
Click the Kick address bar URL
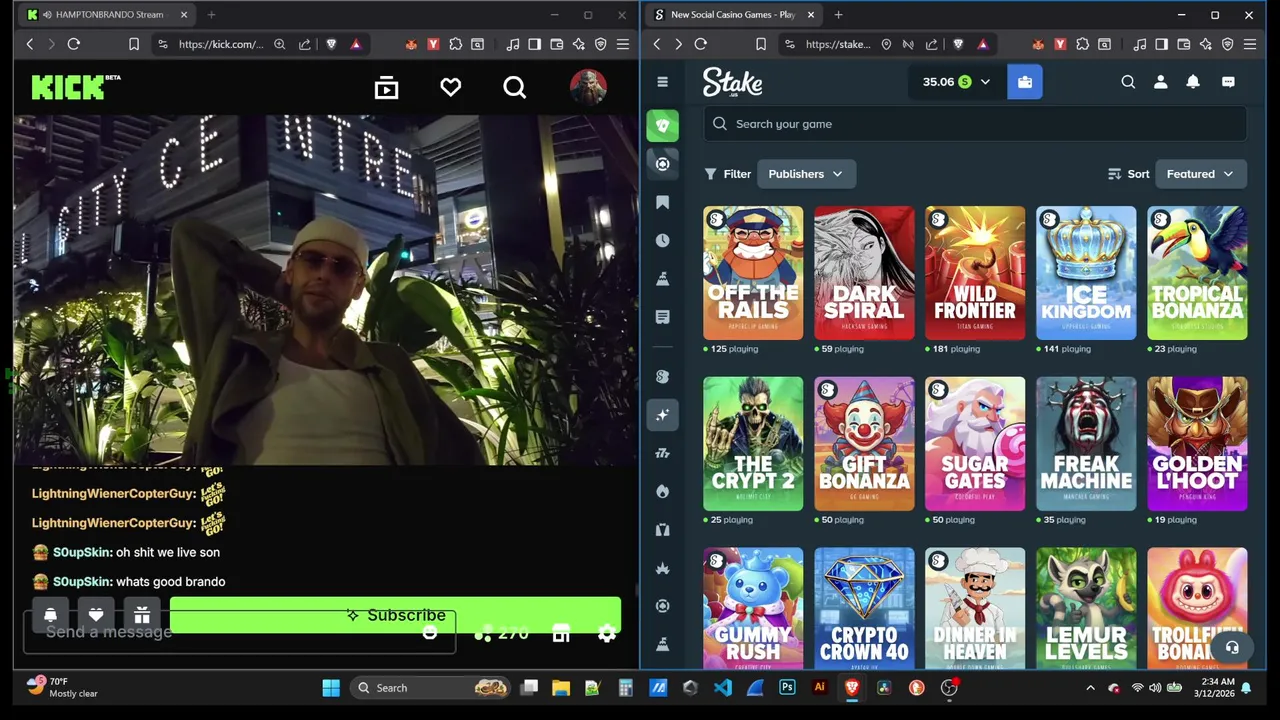(x=221, y=44)
